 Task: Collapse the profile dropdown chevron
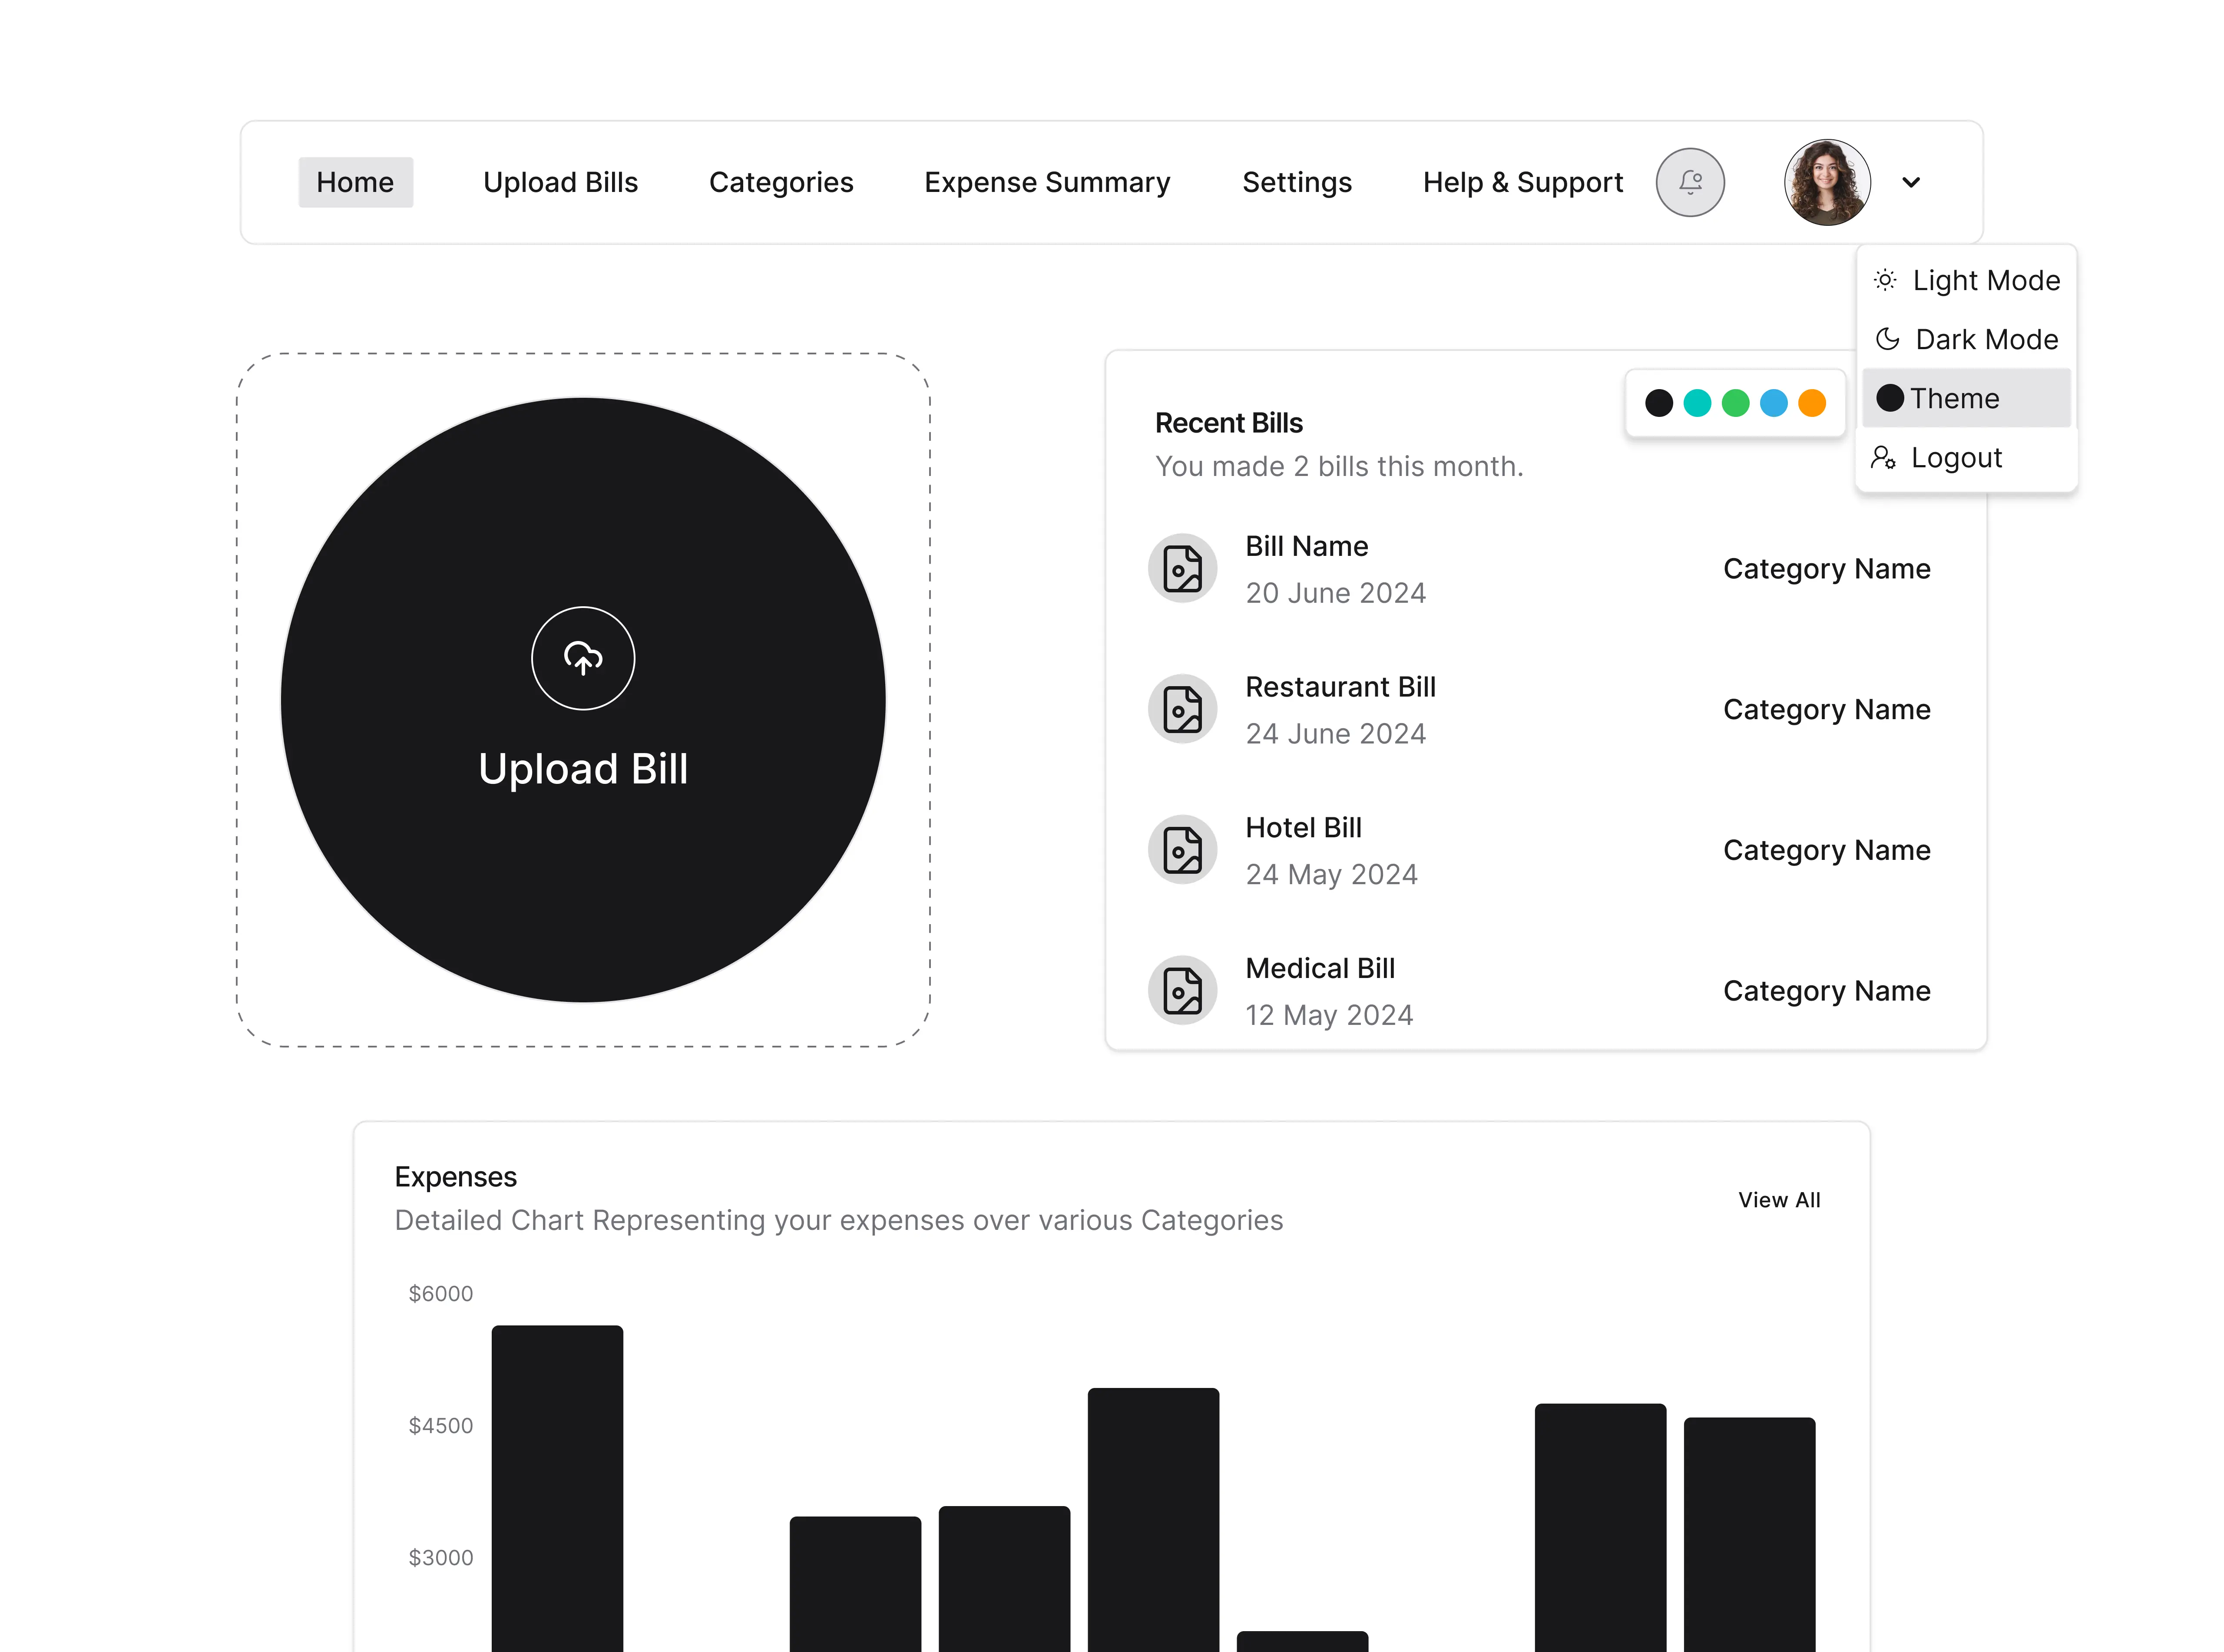tap(1910, 182)
